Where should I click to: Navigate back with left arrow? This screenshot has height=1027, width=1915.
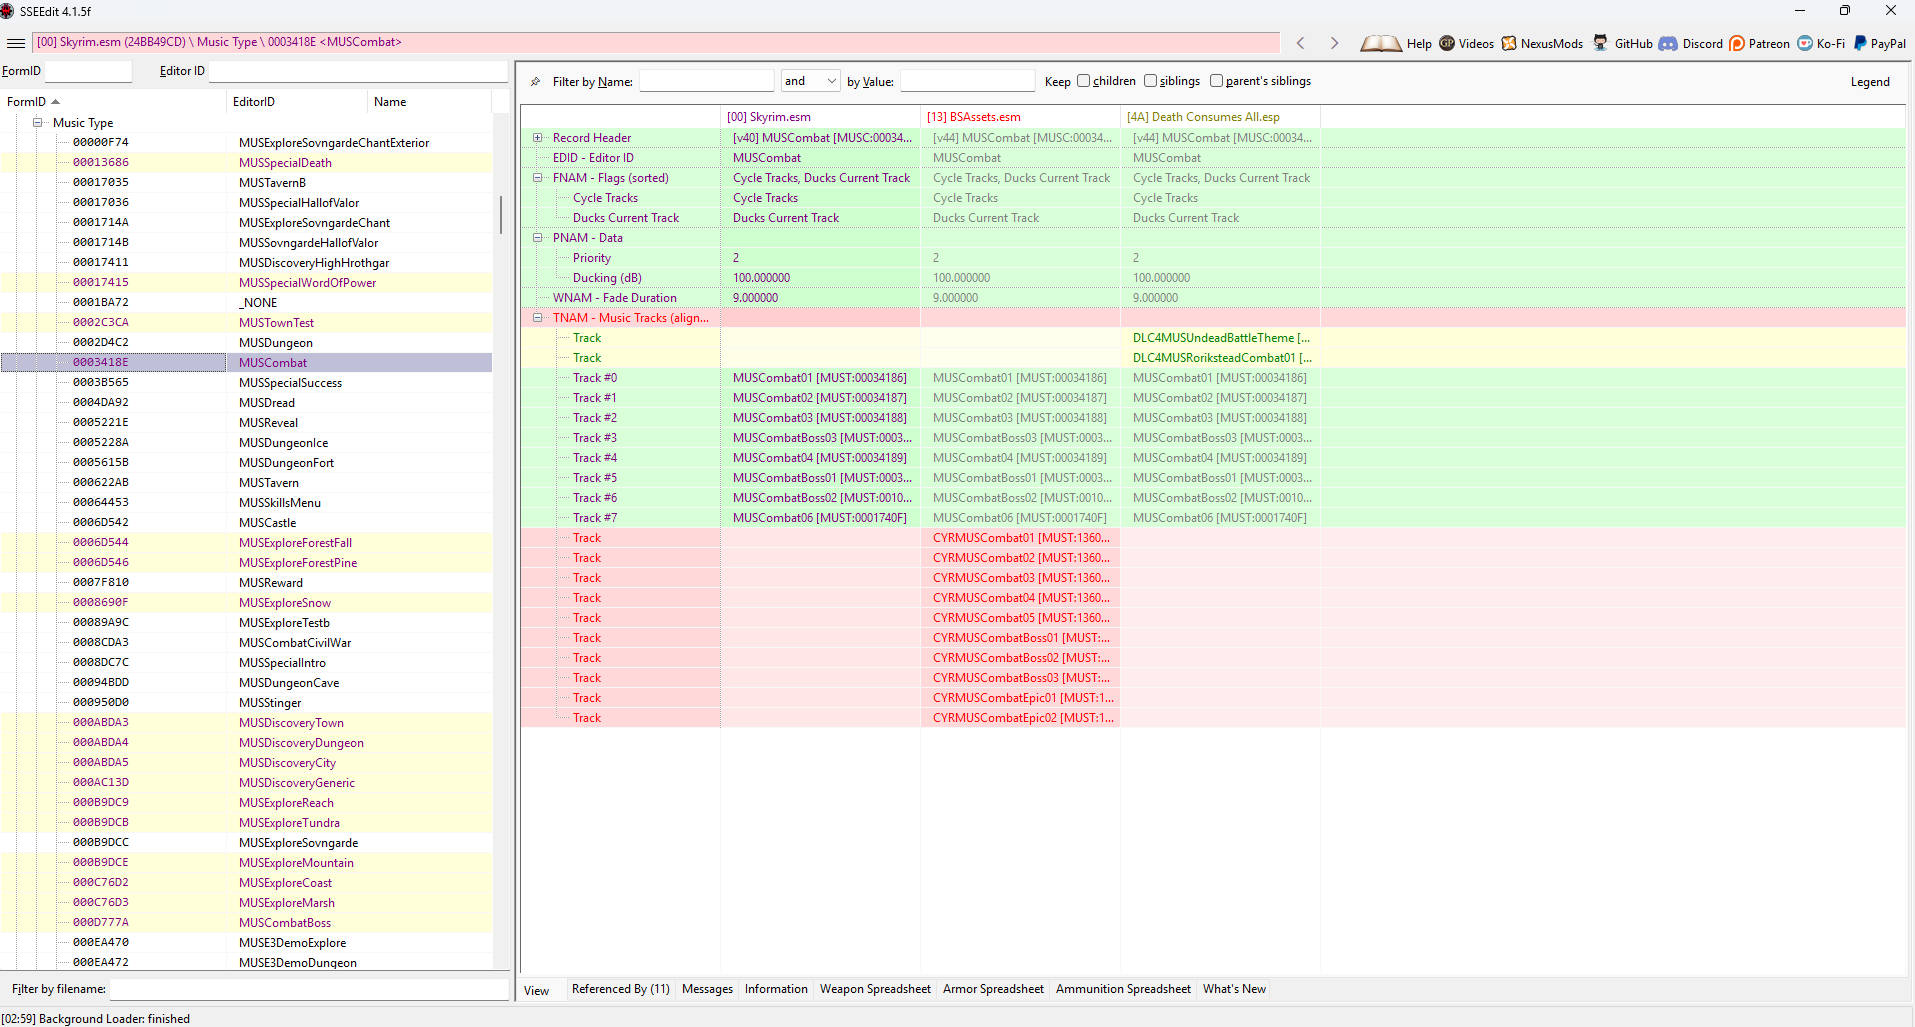(1300, 43)
